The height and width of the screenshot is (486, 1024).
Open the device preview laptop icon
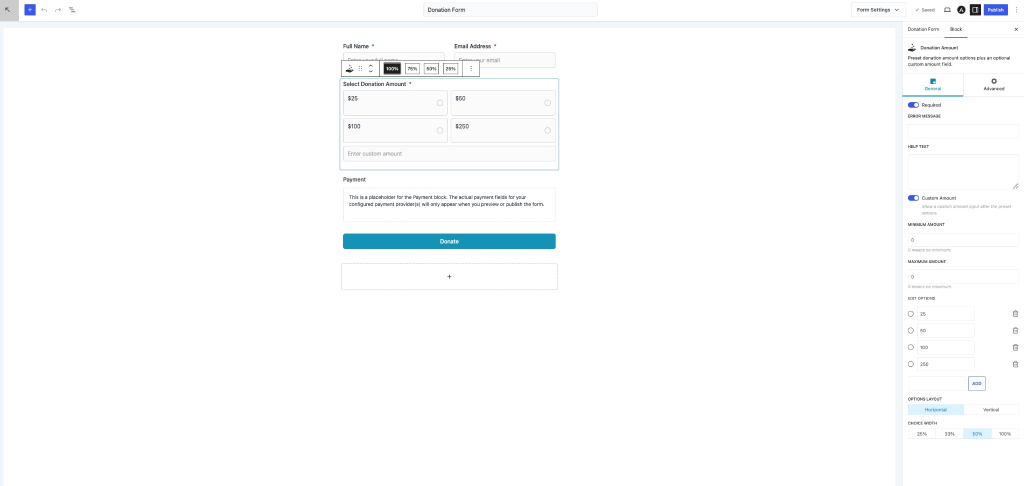point(947,10)
